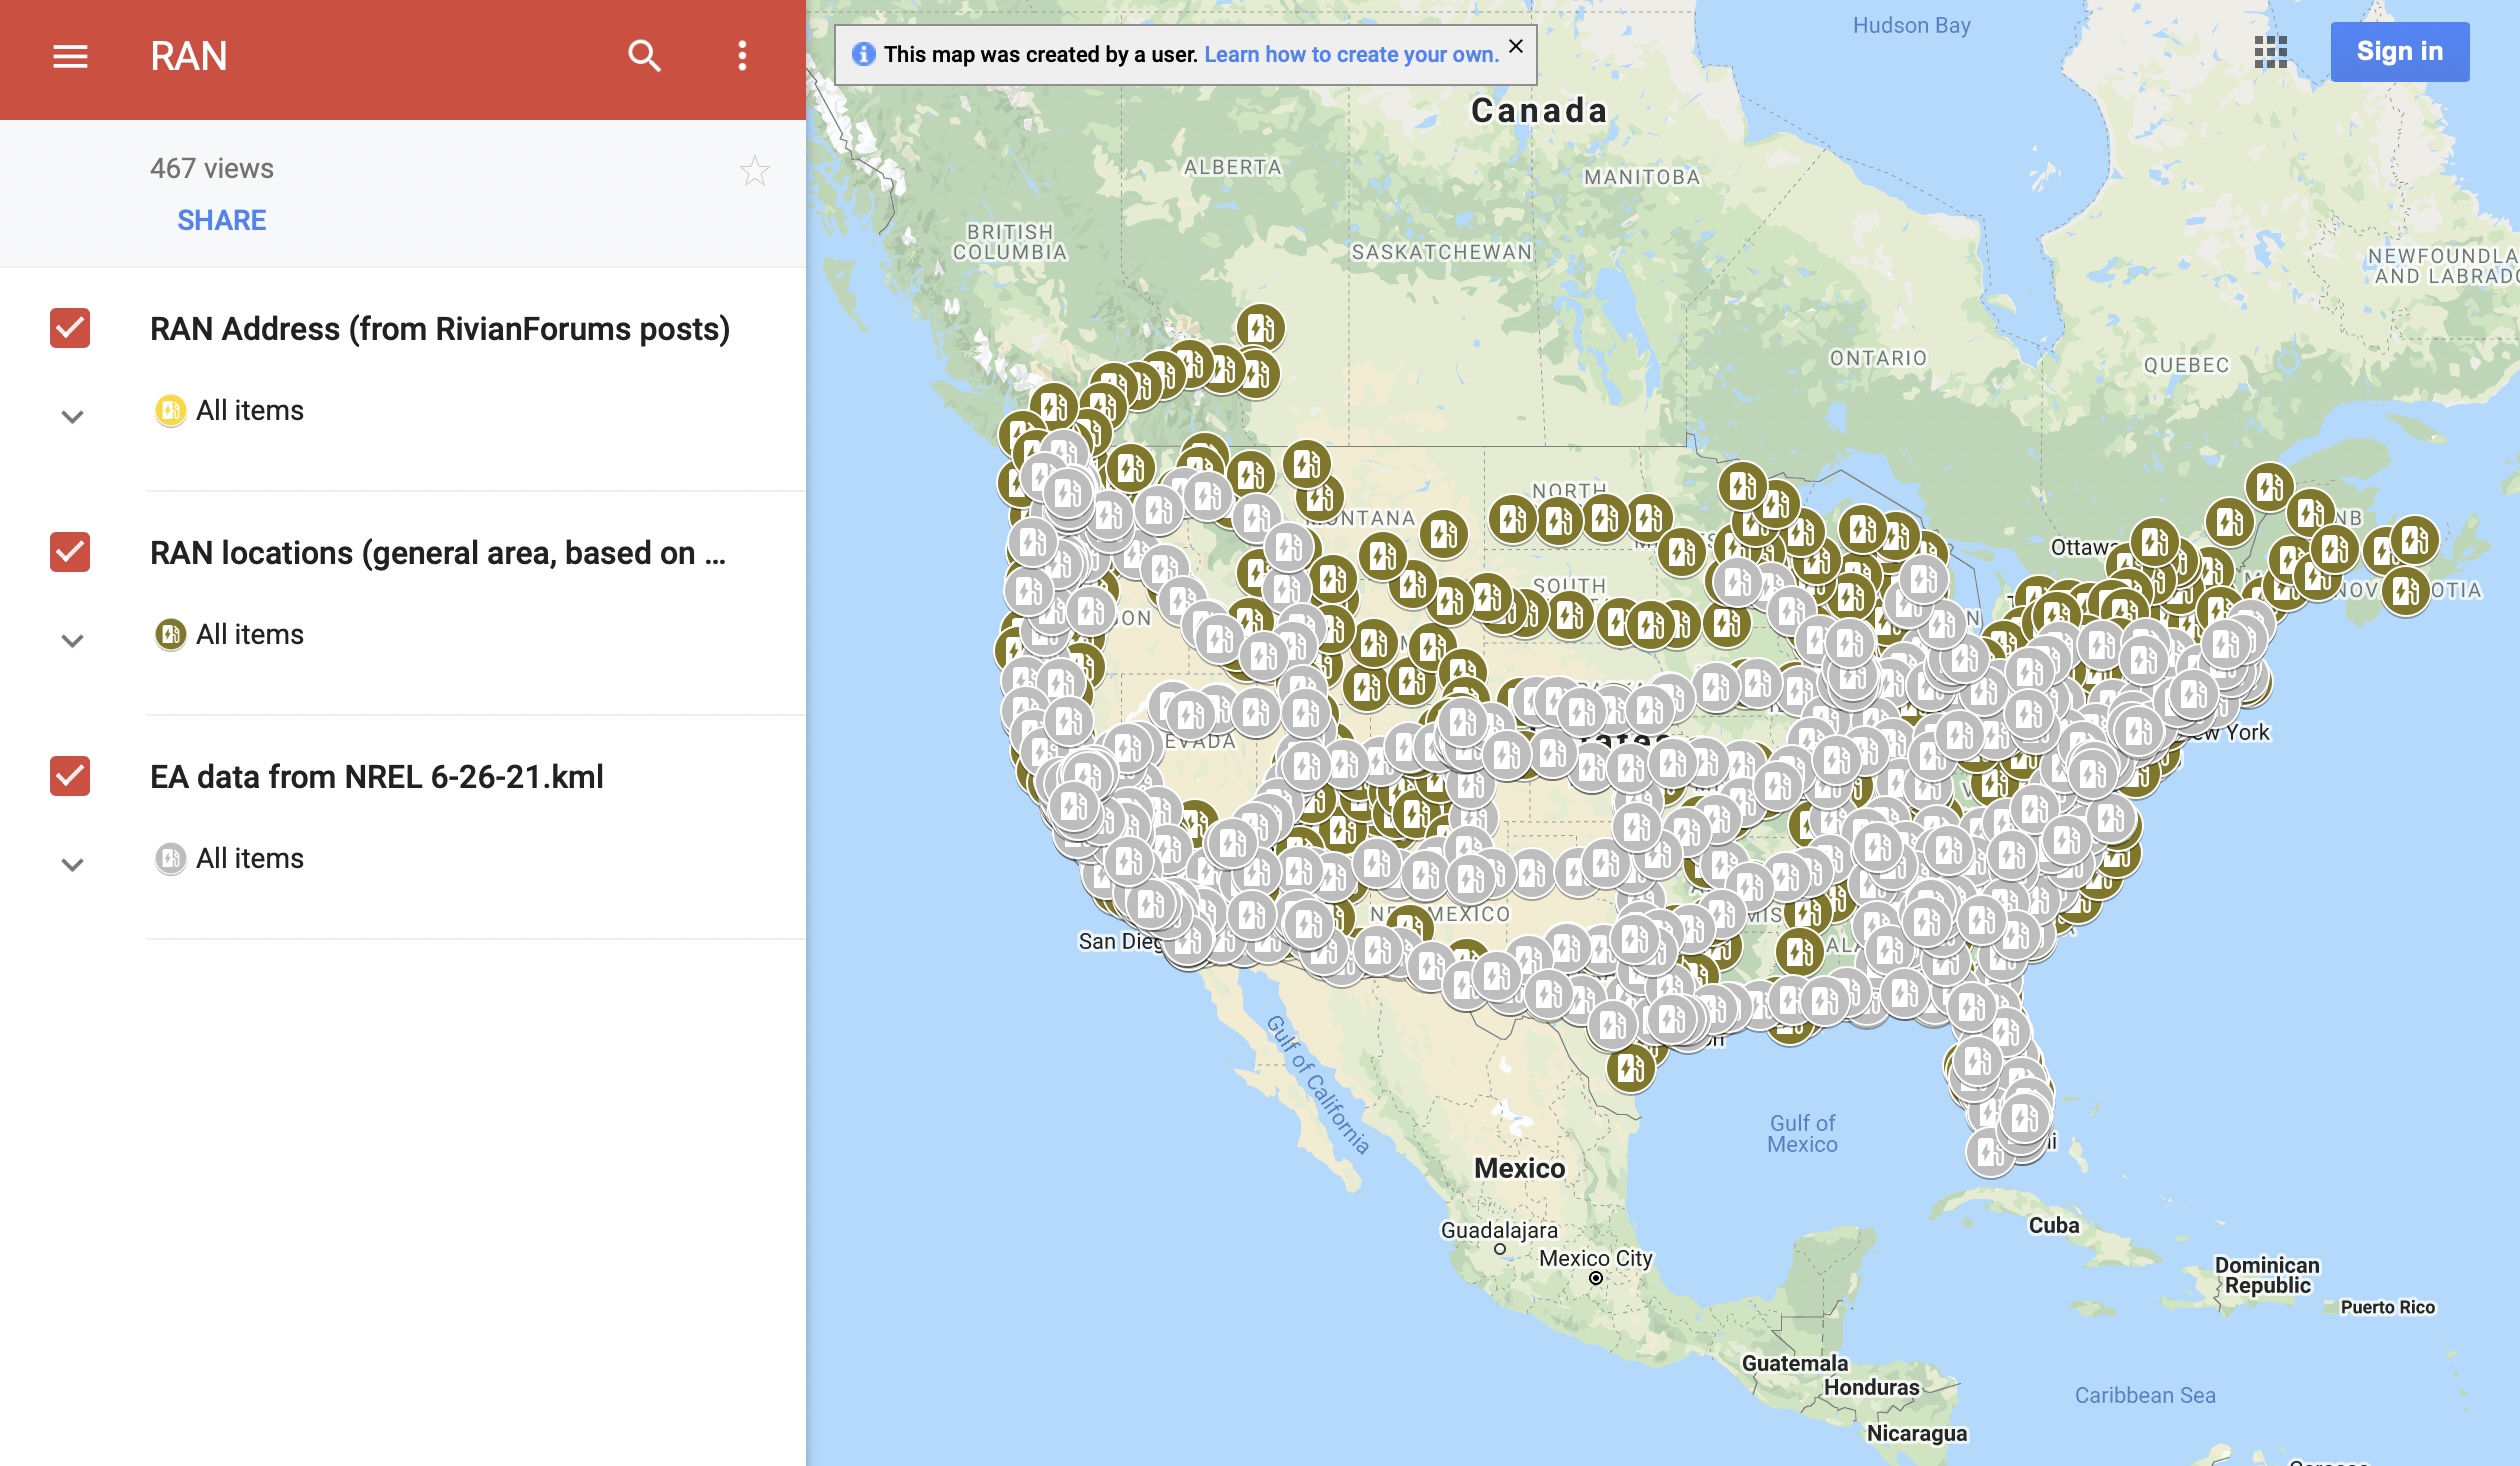This screenshot has width=2520, height=1466.
Task: Click the SASKATCHEWAN province label
Action: pos(1442,252)
